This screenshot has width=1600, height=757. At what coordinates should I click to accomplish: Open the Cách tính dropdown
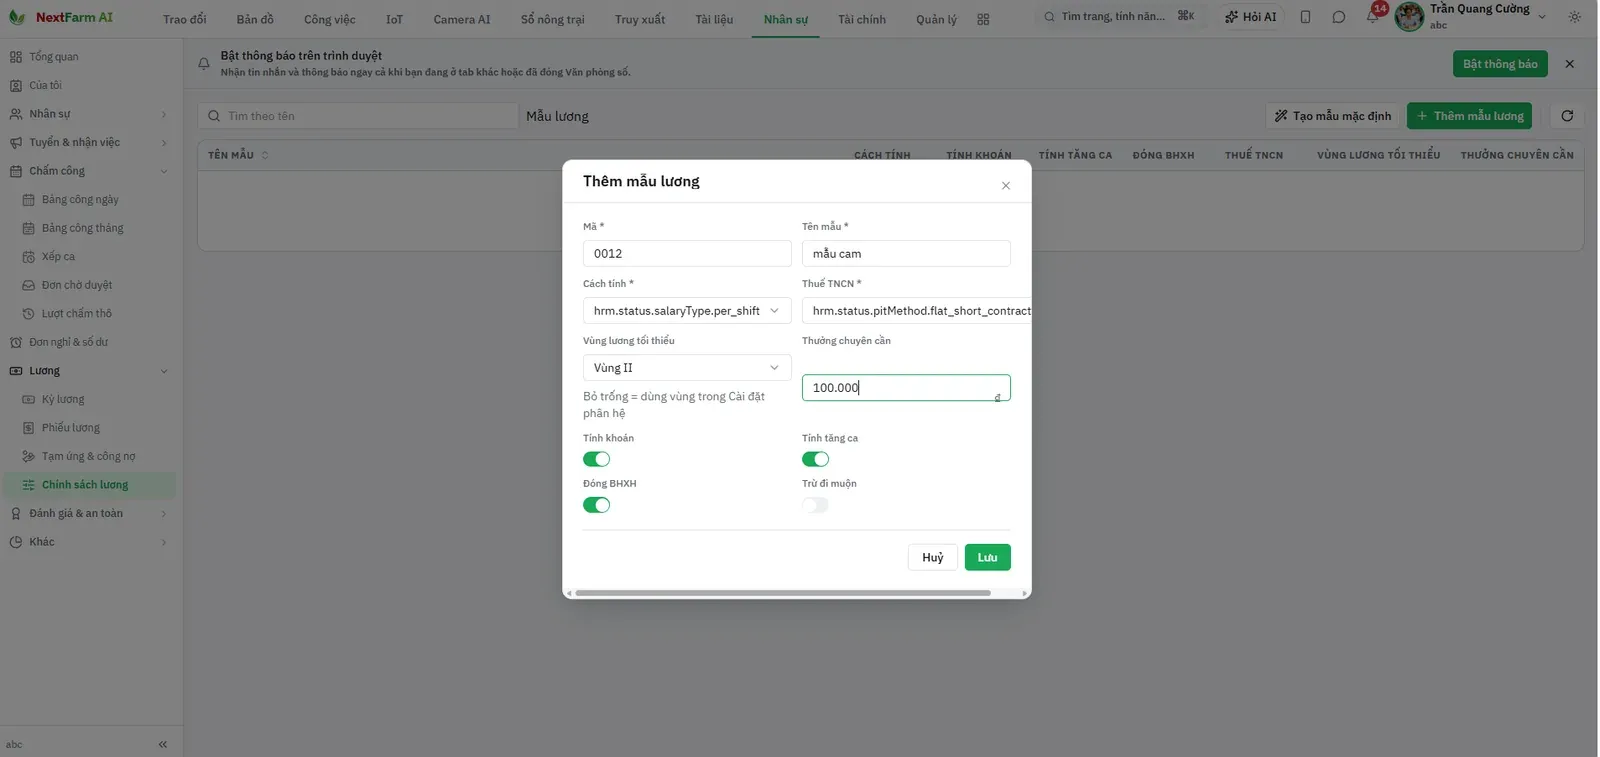687,311
